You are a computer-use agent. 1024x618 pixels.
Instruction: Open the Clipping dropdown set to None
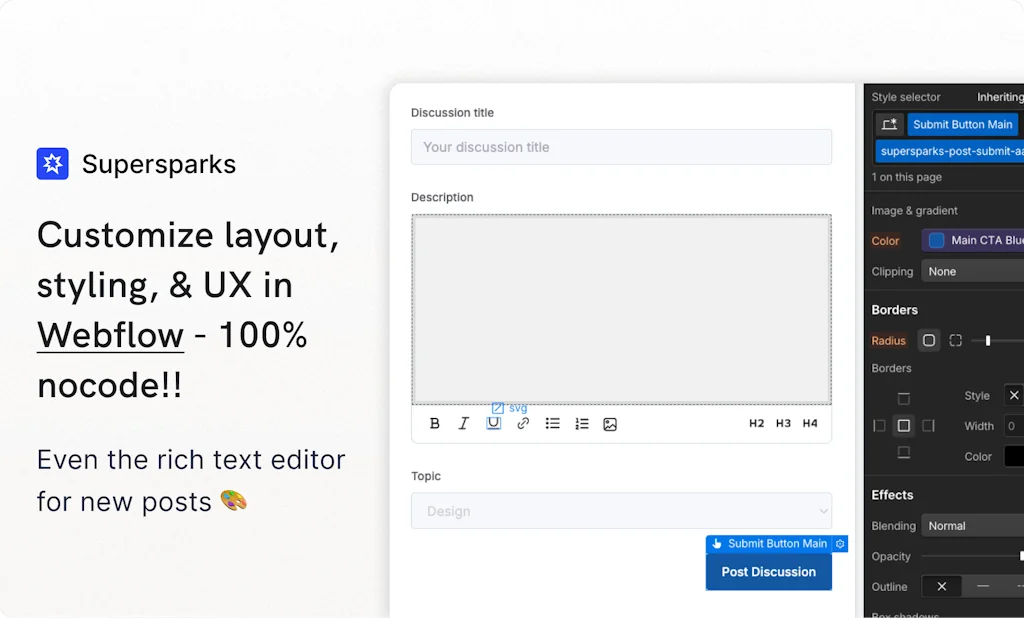[x=972, y=272]
